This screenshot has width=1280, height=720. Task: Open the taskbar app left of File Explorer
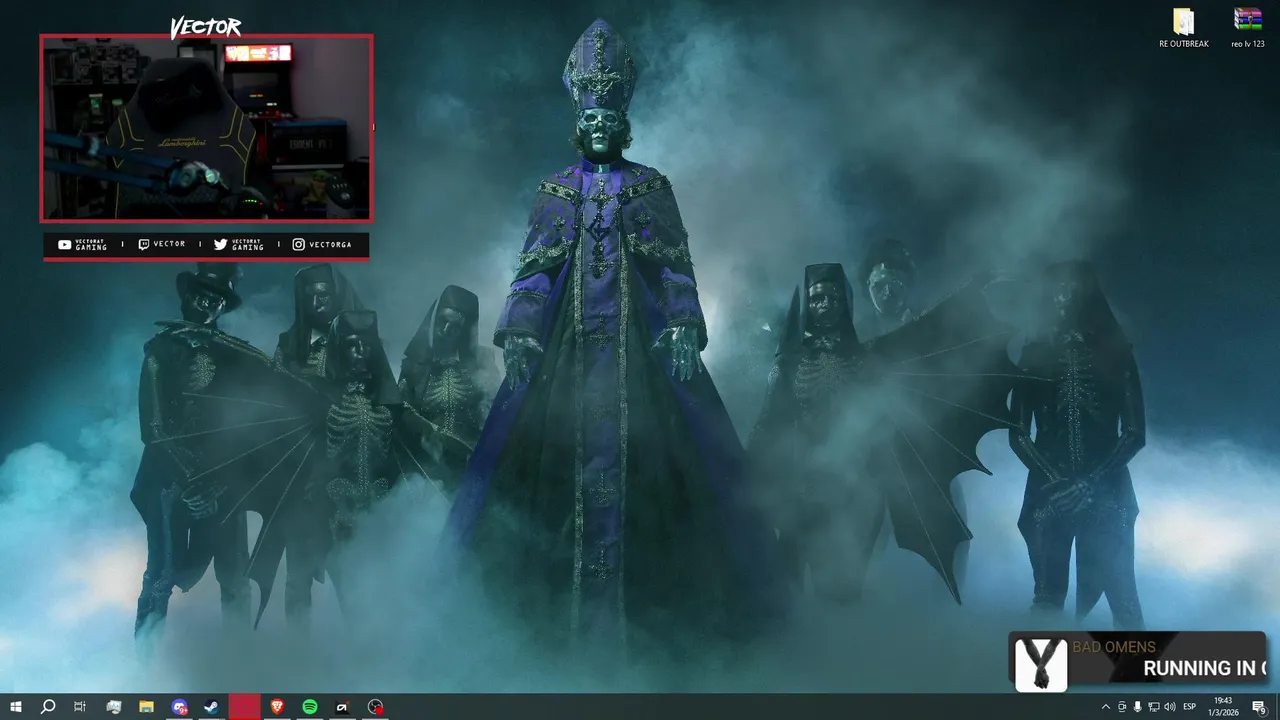[114, 707]
